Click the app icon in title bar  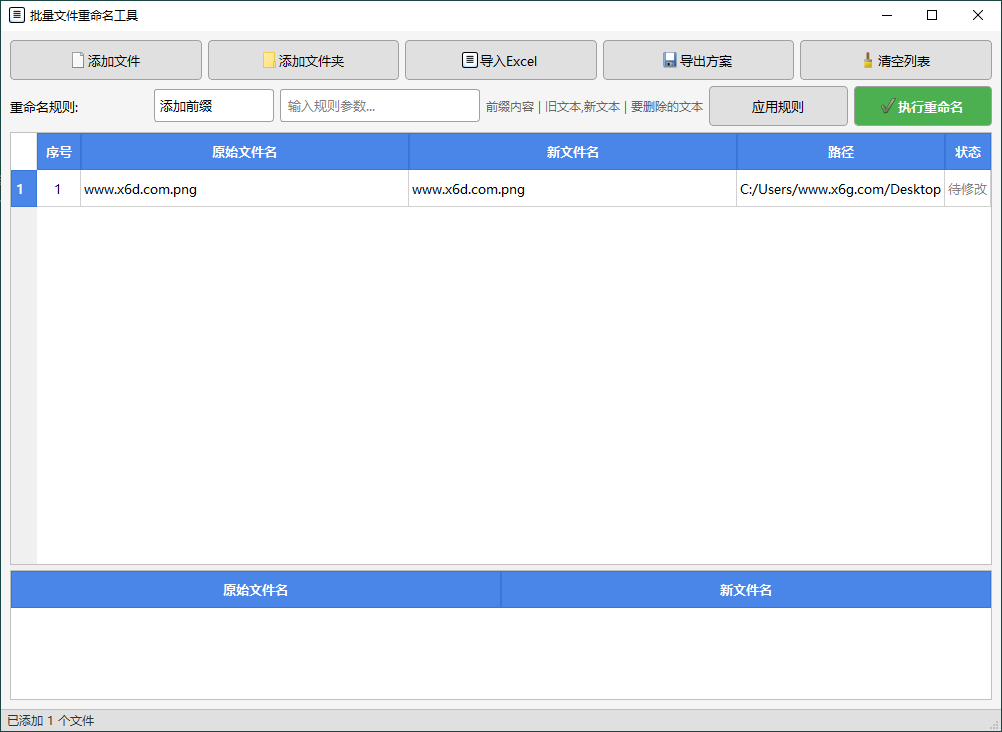pos(16,15)
